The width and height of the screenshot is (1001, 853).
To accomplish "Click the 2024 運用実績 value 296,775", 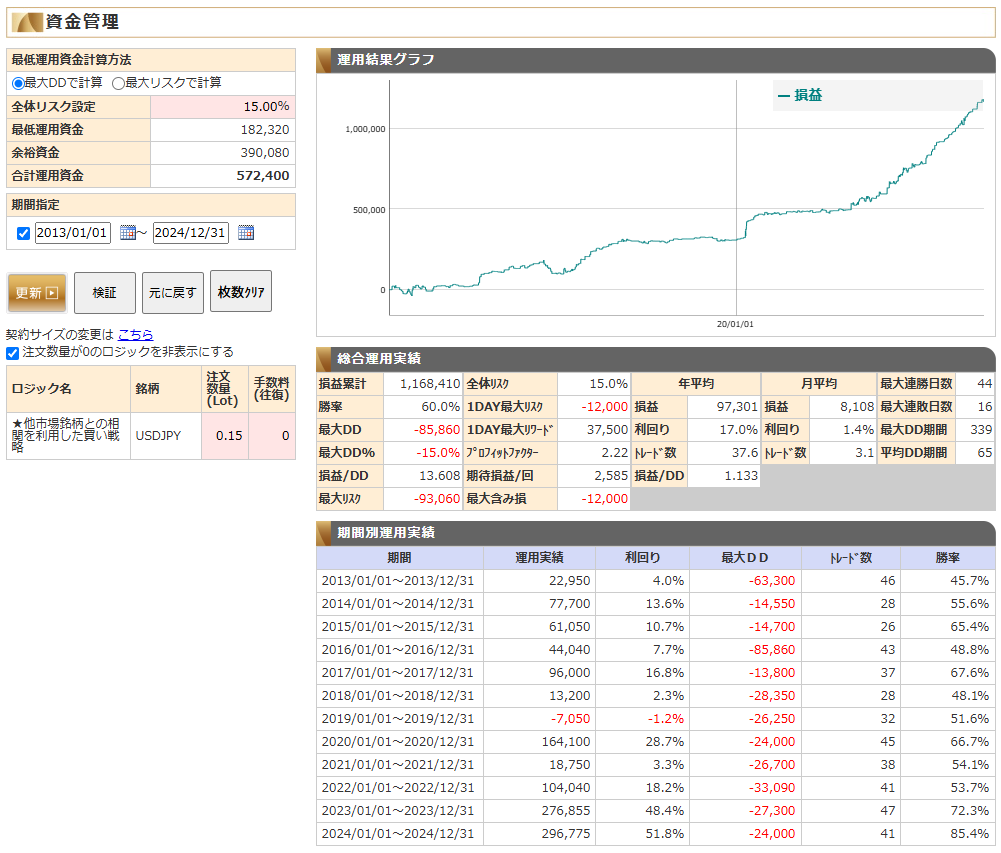I will point(566,834).
